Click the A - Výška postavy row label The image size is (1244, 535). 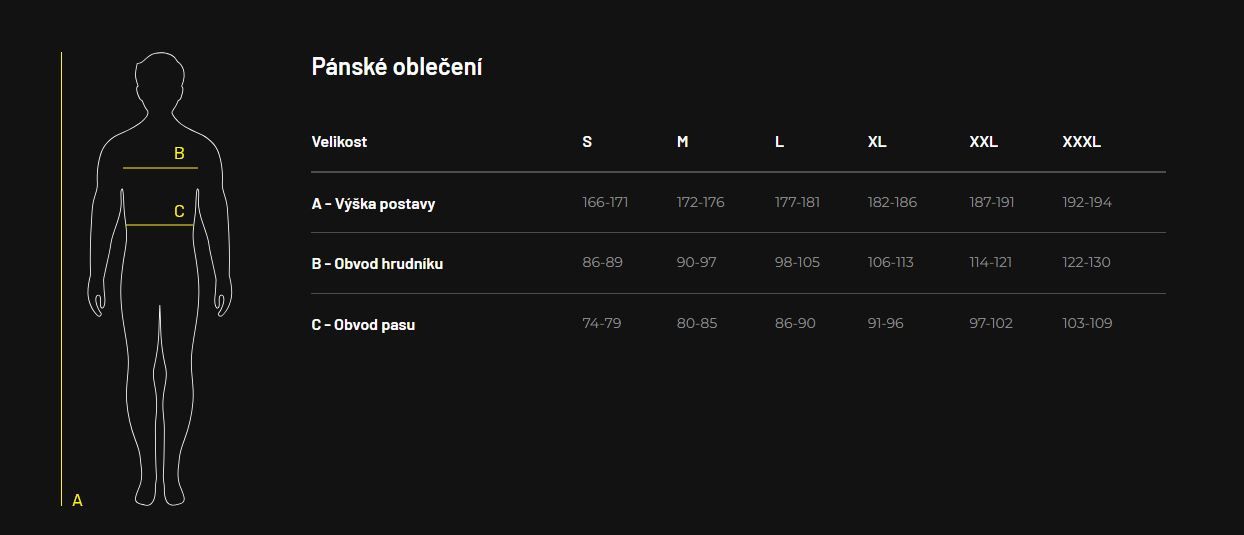click(373, 204)
